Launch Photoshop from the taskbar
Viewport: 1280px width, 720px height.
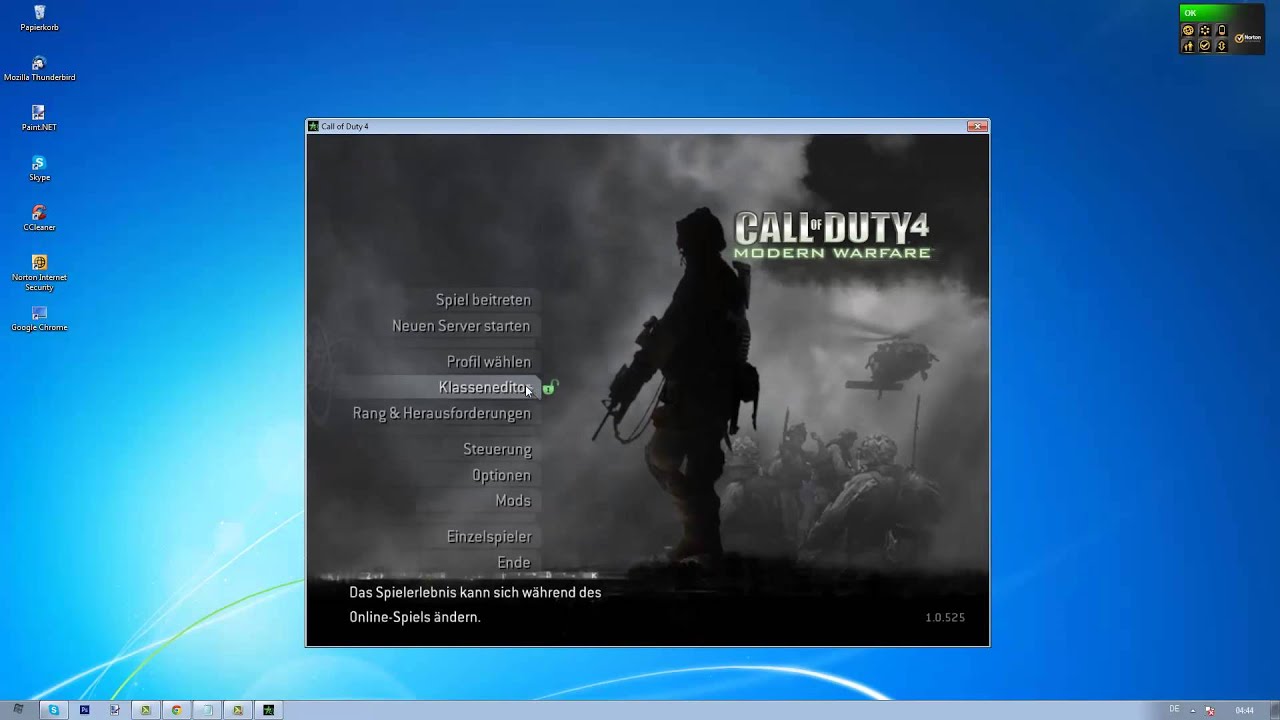coord(84,710)
